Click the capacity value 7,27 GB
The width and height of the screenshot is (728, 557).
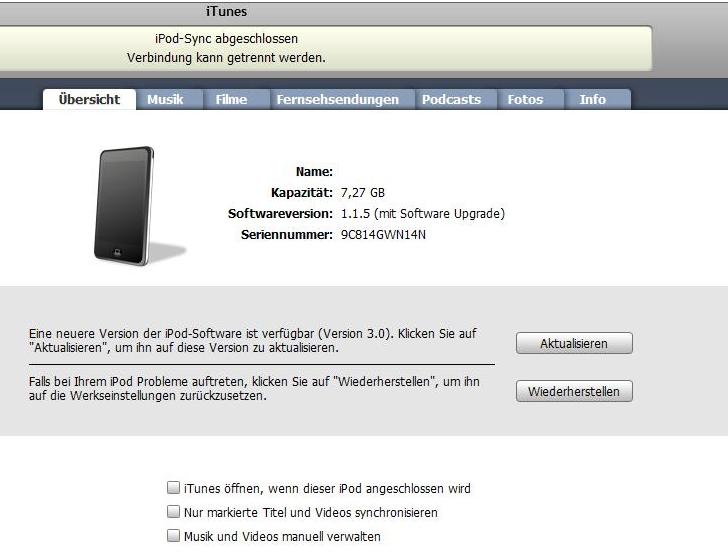[363, 193]
